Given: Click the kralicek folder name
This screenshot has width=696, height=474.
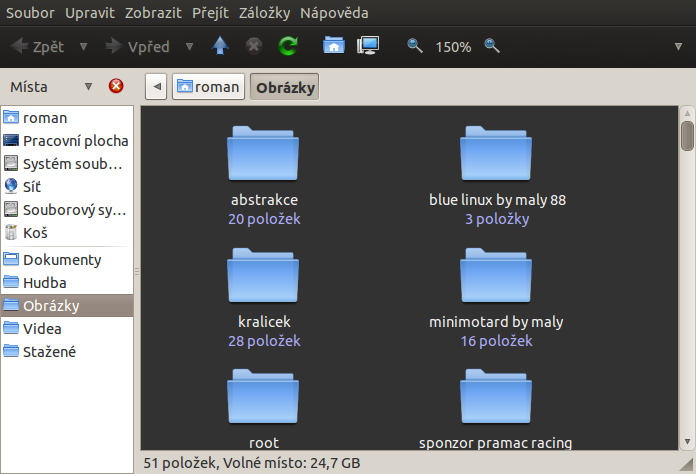Looking at the screenshot, I should [264, 322].
